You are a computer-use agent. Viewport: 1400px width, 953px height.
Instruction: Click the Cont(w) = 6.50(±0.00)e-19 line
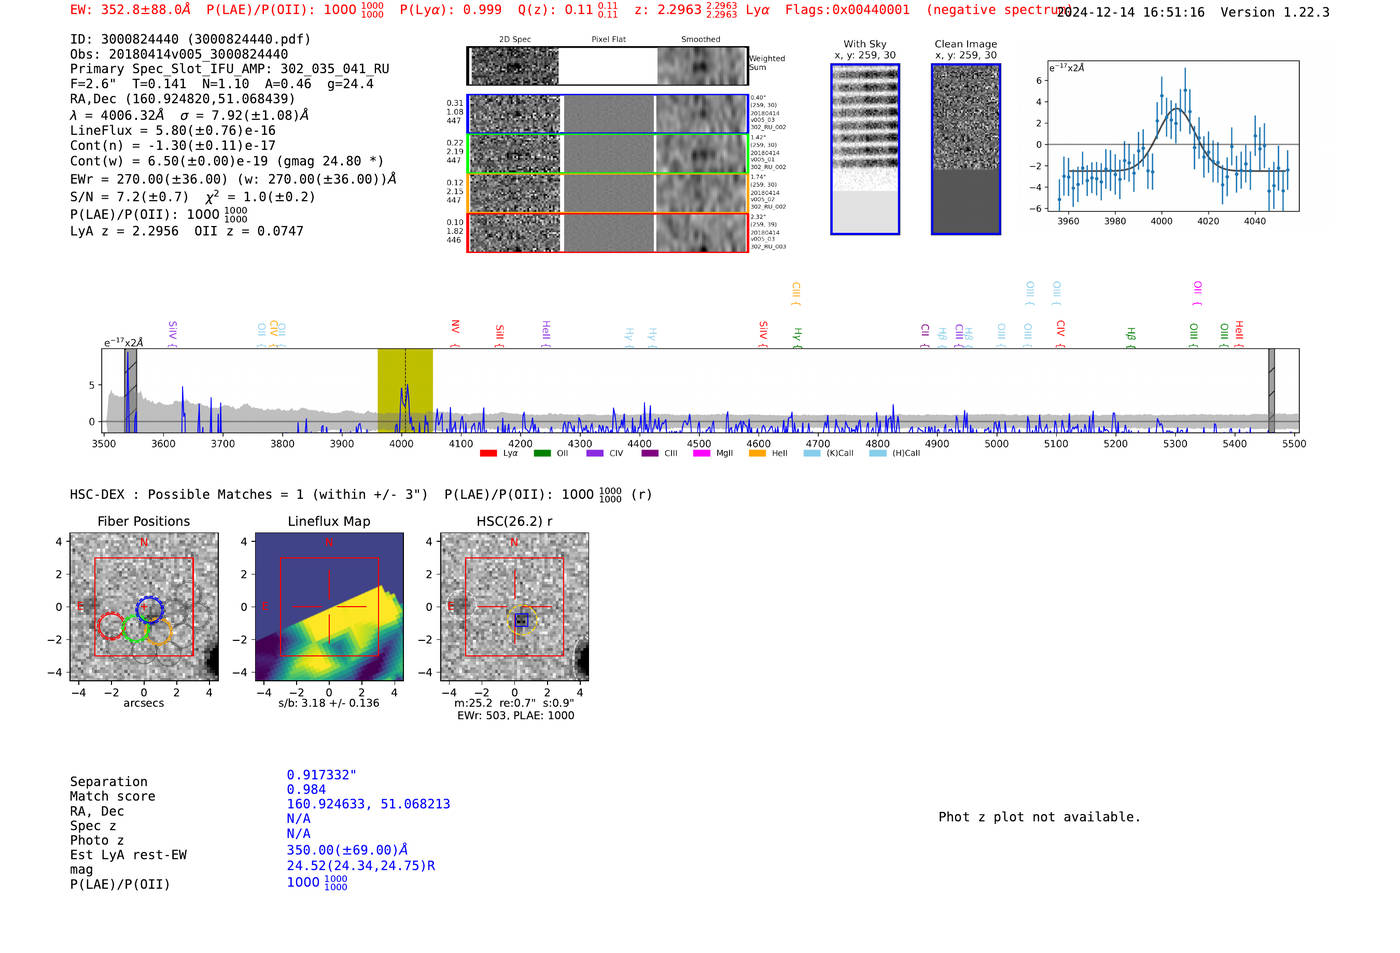[x=227, y=161]
